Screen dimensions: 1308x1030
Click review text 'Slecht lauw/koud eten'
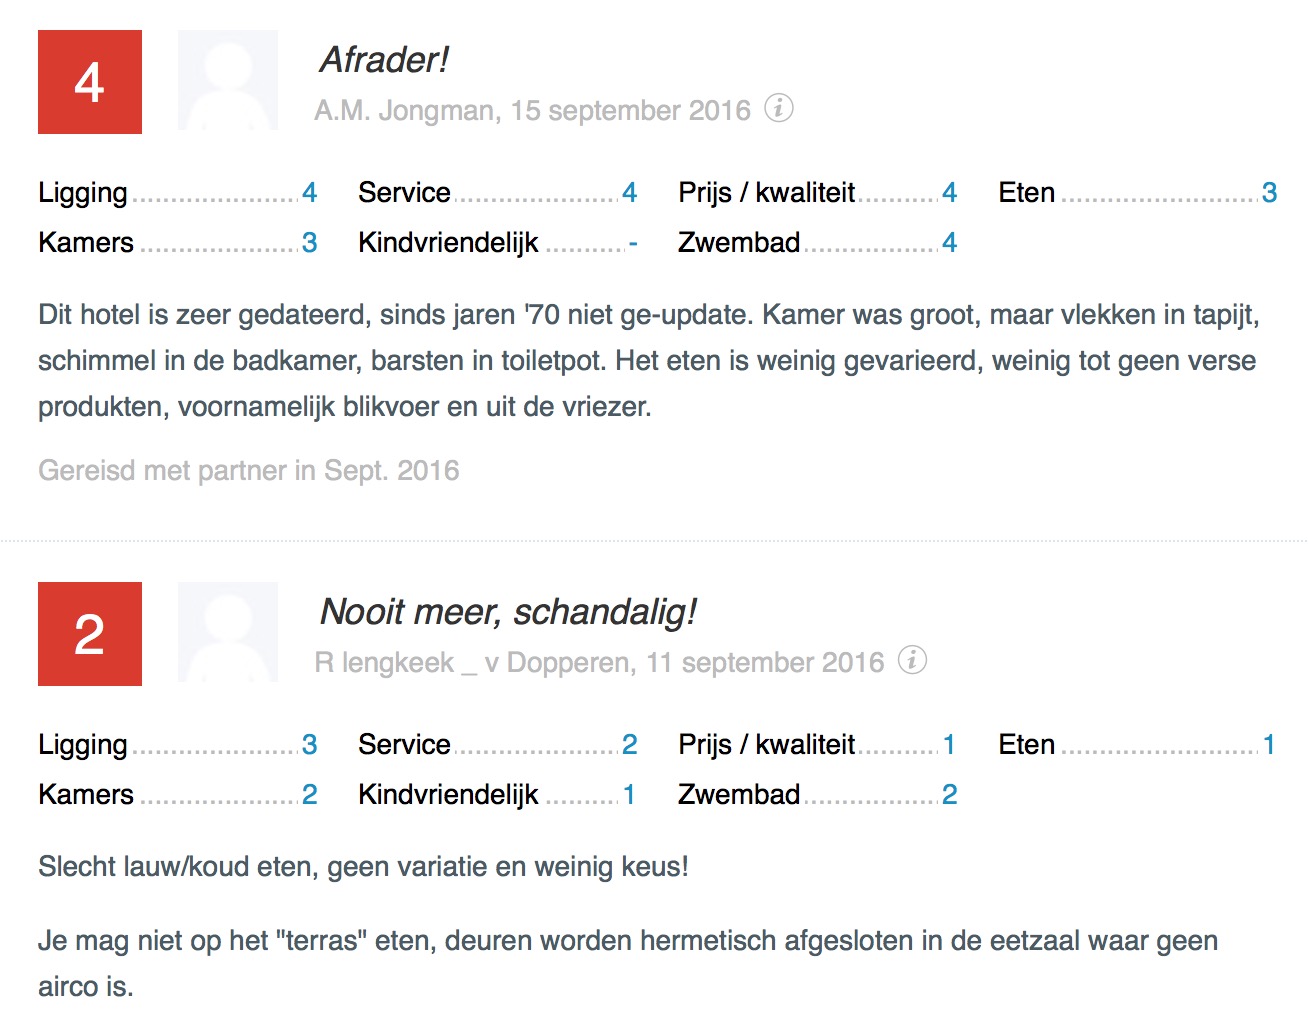pos(363,866)
